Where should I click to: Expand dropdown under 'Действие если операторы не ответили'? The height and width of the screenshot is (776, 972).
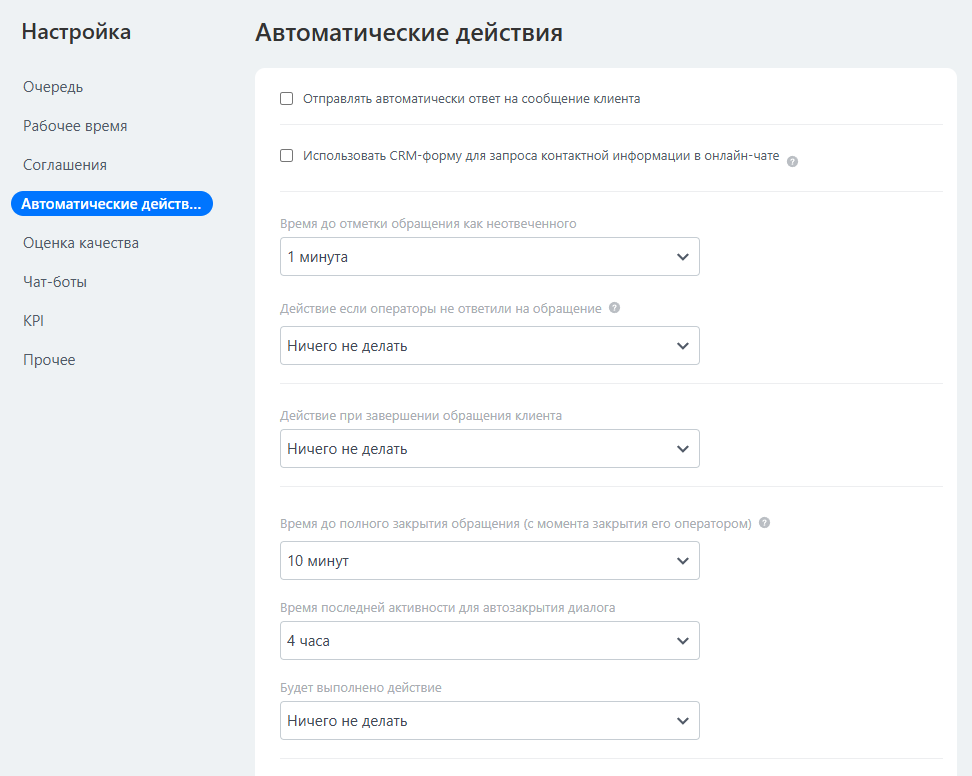click(490, 346)
